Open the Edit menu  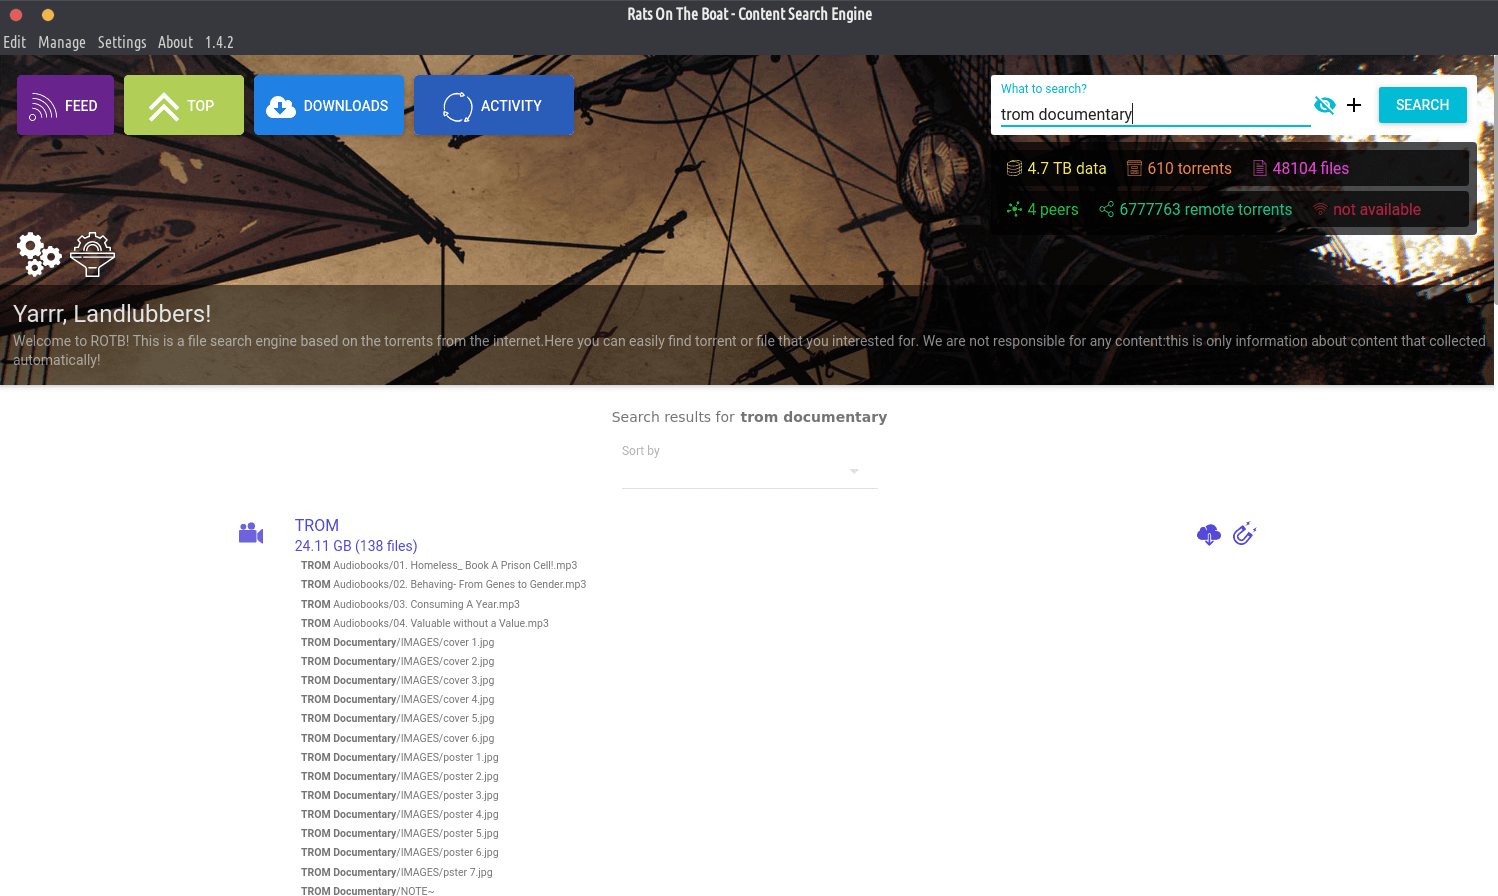pyautogui.click(x=14, y=42)
